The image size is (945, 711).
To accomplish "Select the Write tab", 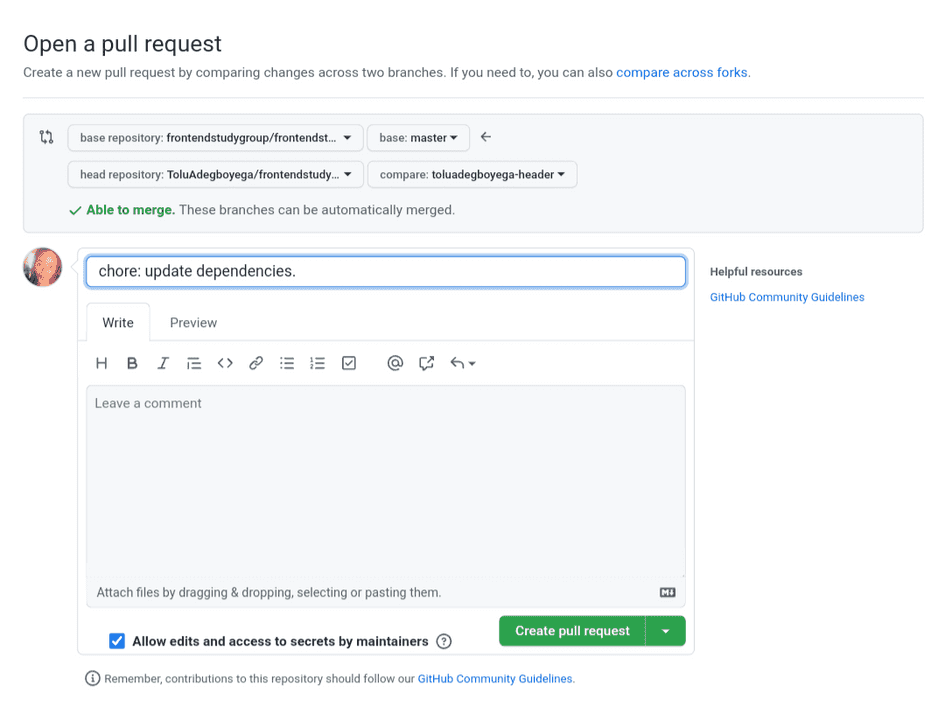I will click(x=118, y=322).
